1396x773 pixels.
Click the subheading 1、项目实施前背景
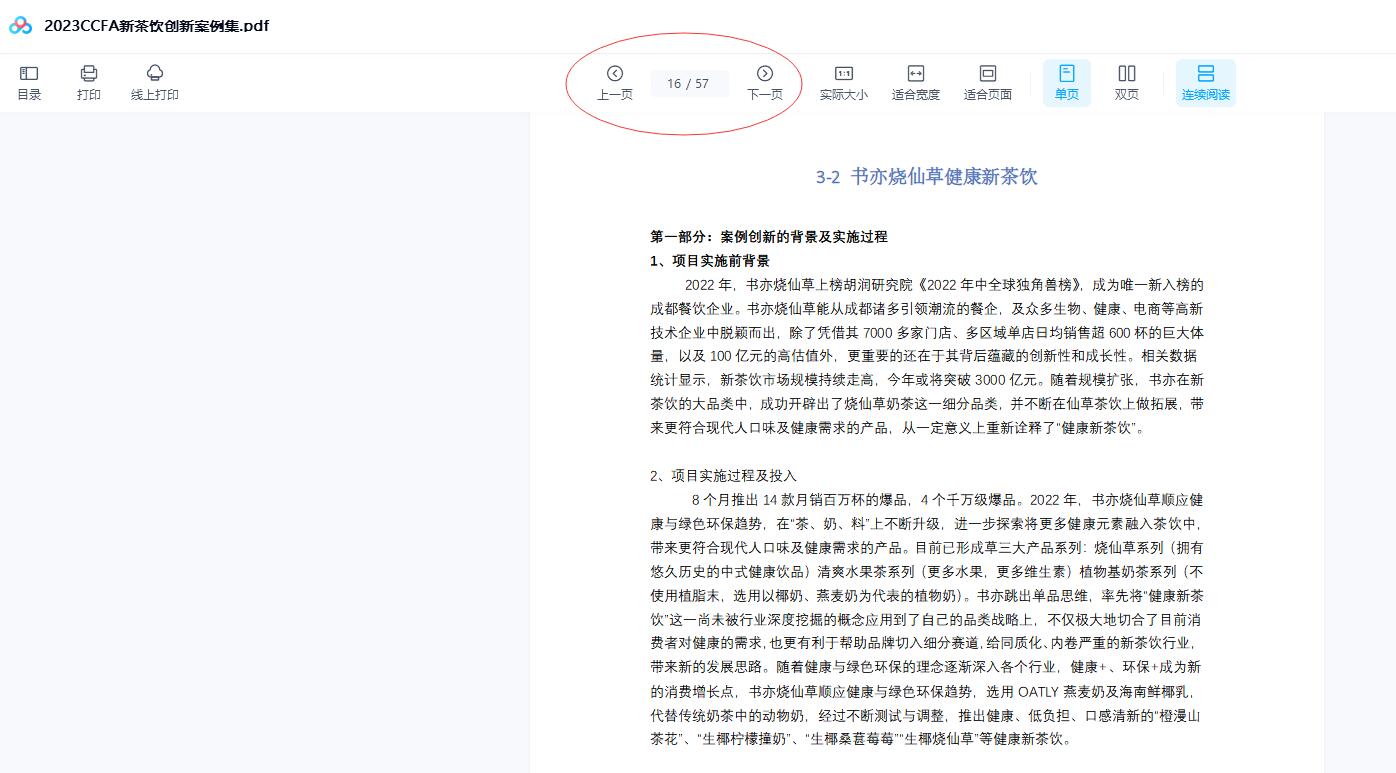coord(709,261)
